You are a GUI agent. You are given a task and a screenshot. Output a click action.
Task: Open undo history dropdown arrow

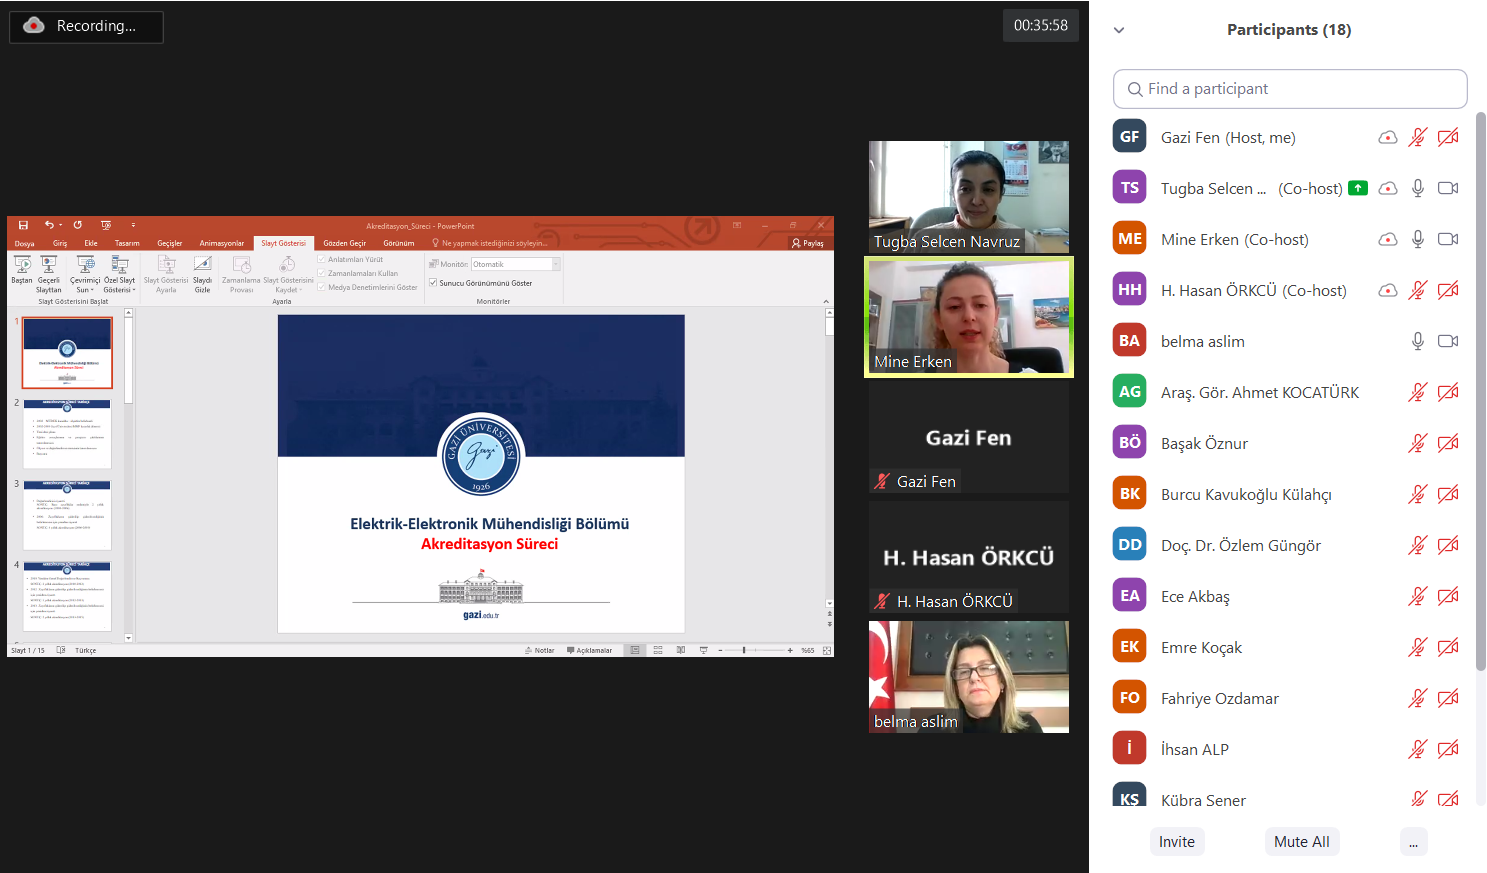point(60,225)
